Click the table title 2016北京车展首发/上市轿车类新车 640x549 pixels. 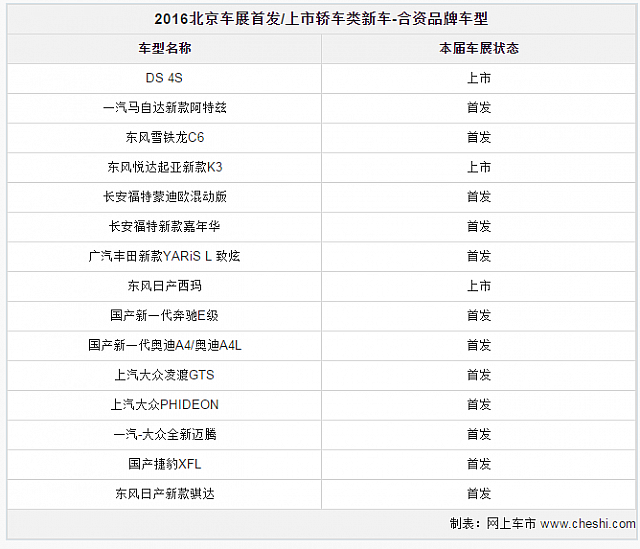pos(271,19)
